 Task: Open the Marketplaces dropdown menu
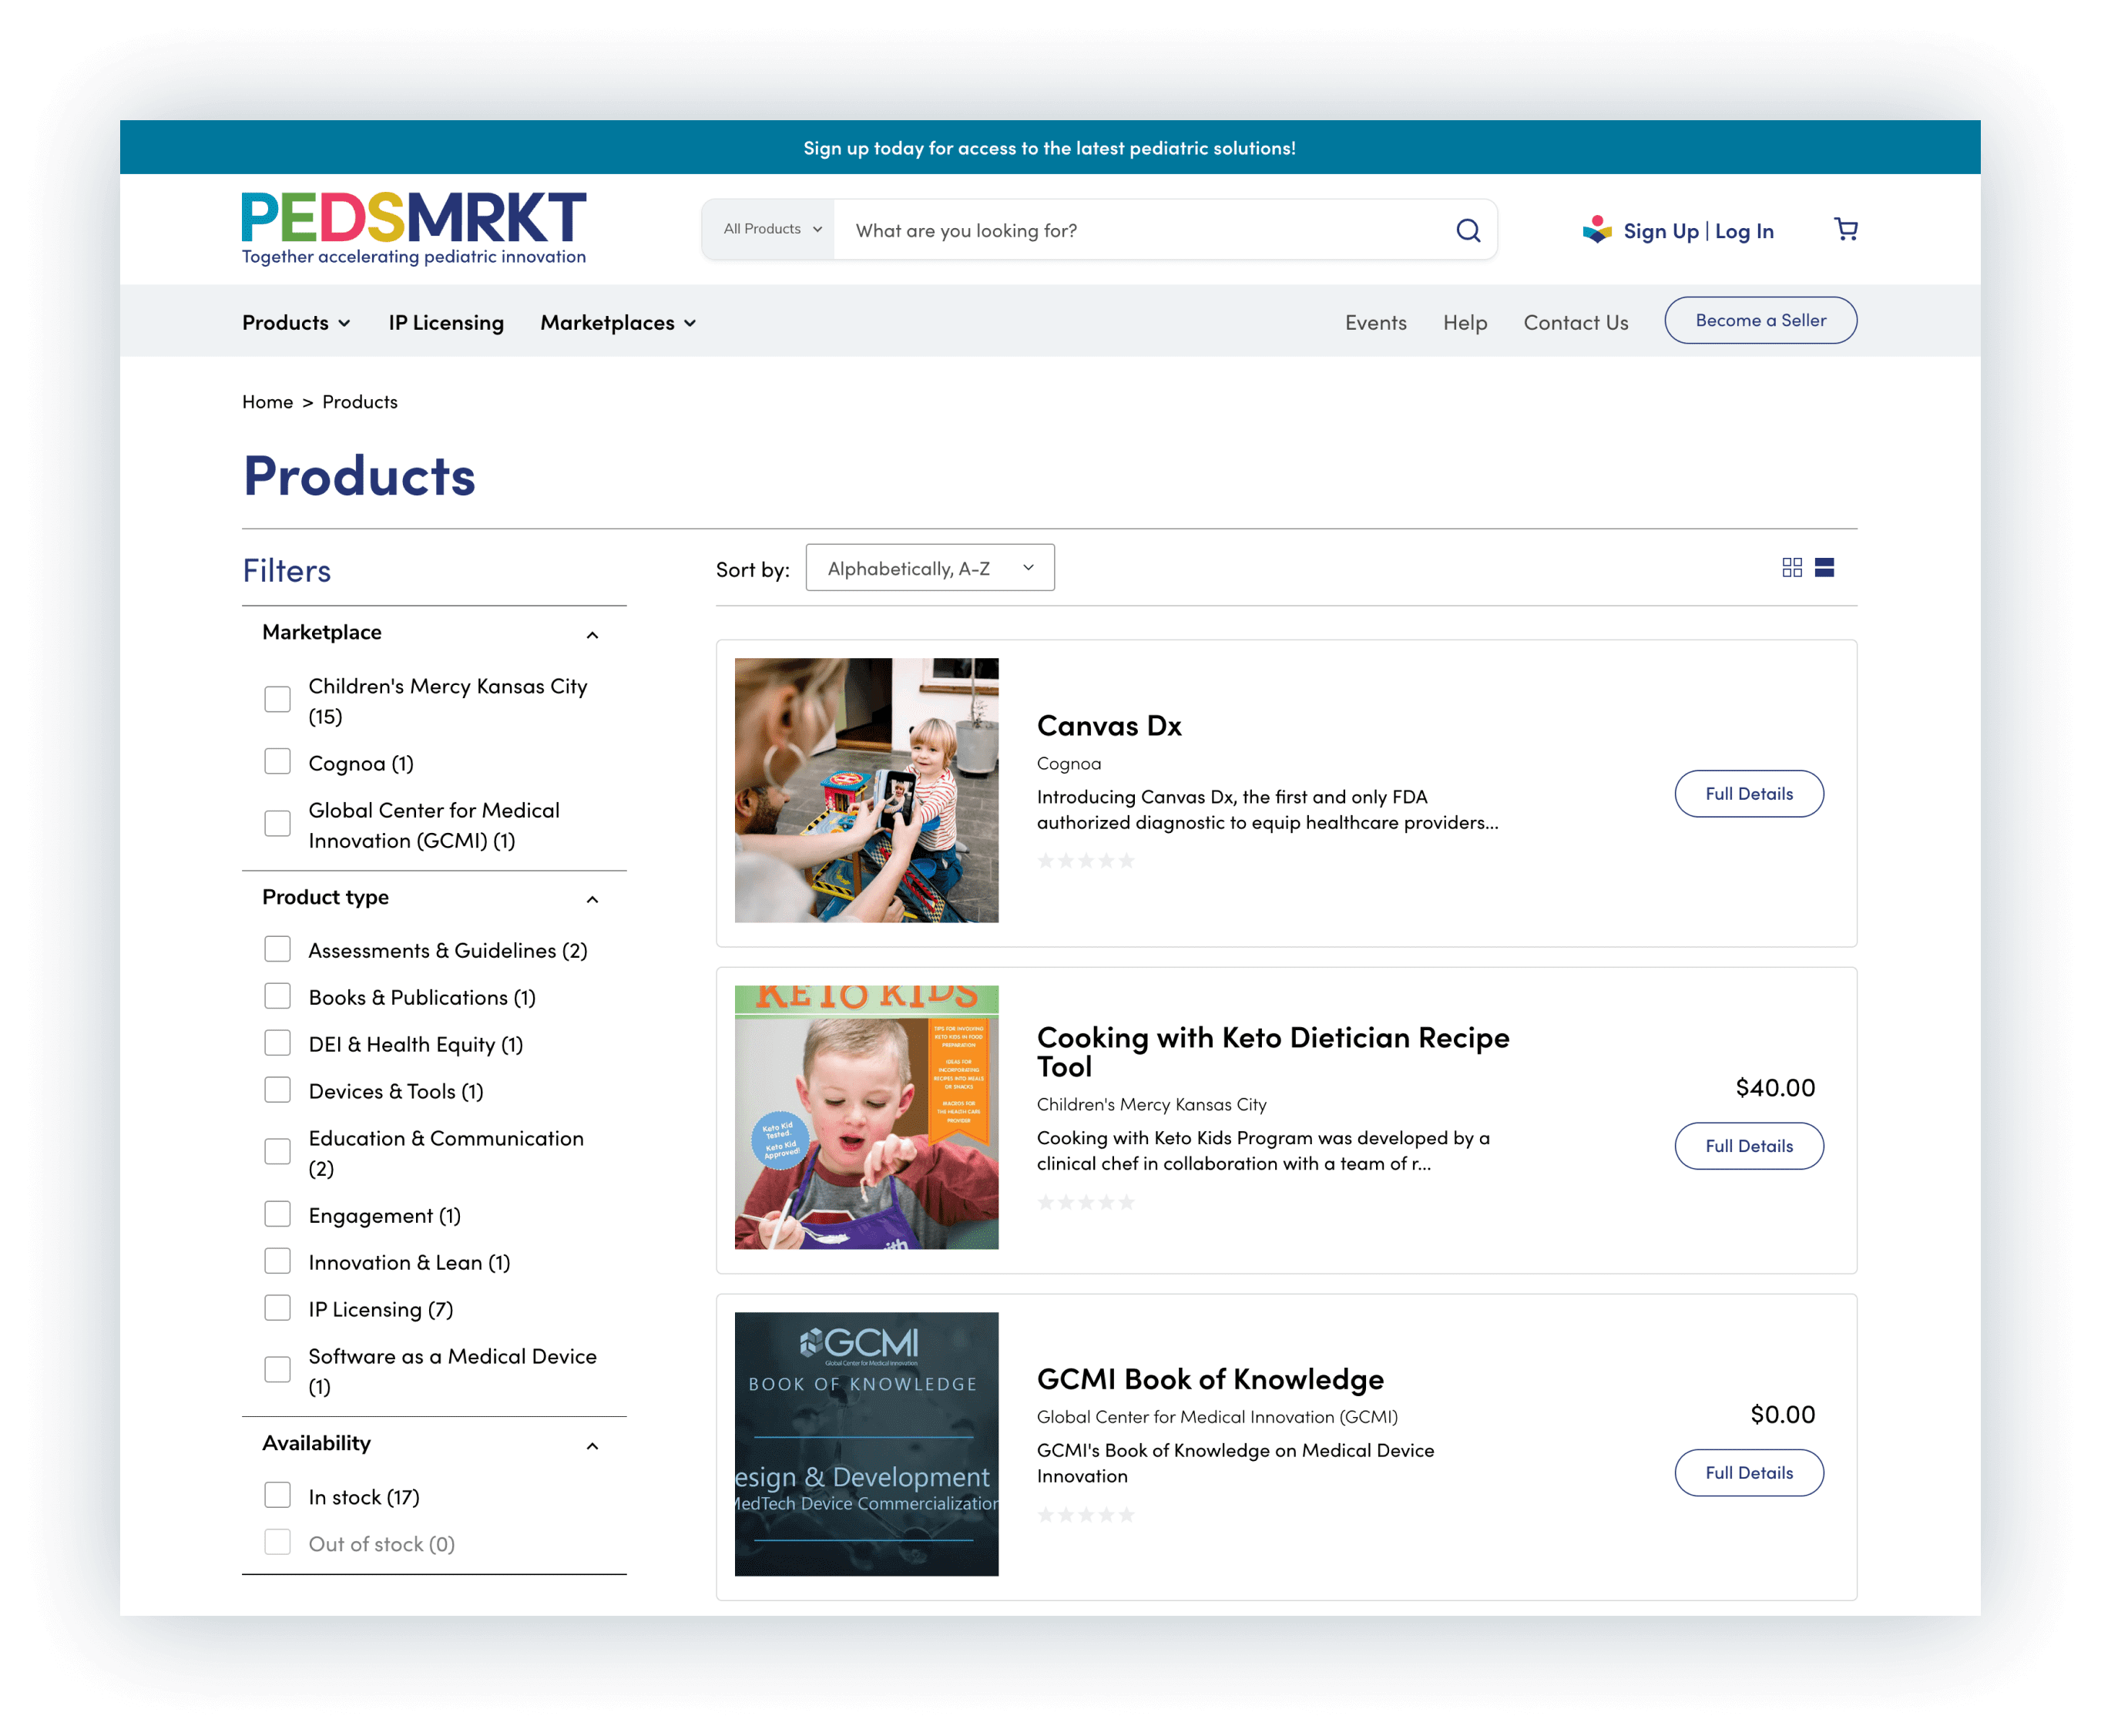(x=618, y=321)
